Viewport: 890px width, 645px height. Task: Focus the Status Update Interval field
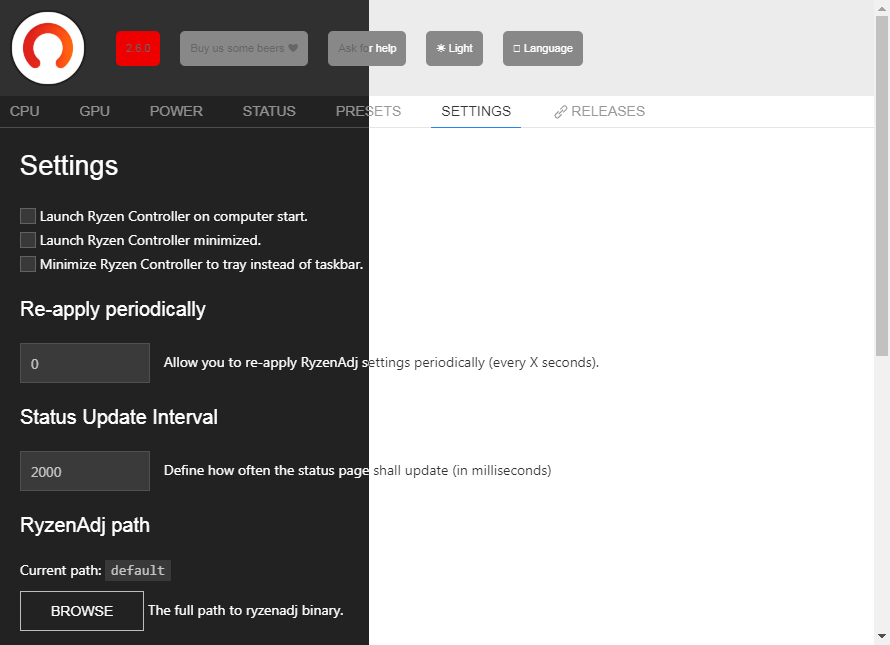pyautogui.click(x=85, y=471)
